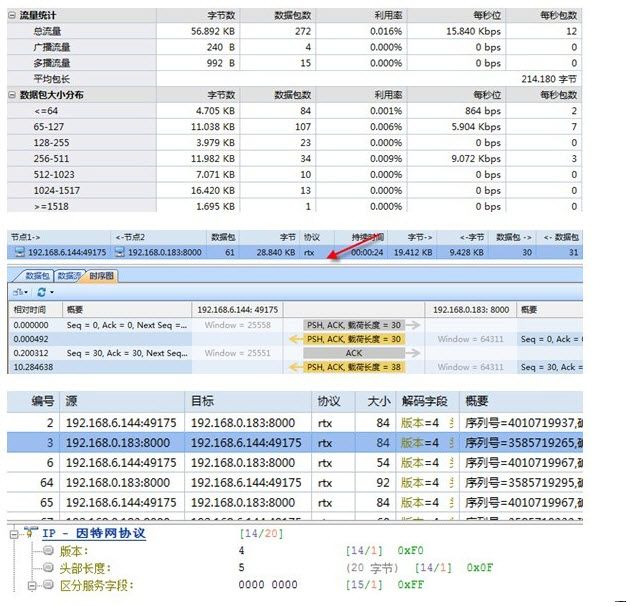Screen dimensions: 630x606
Task: Click the 512-1023 size range row
Action: pos(295,174)
